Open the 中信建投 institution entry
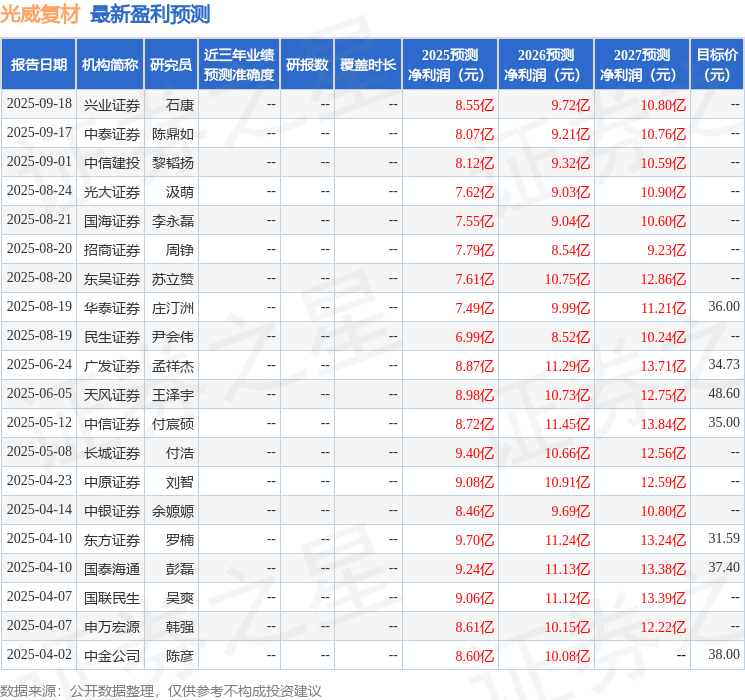The width and height of the screenshot is (745, 700). (x=111, y=162)
